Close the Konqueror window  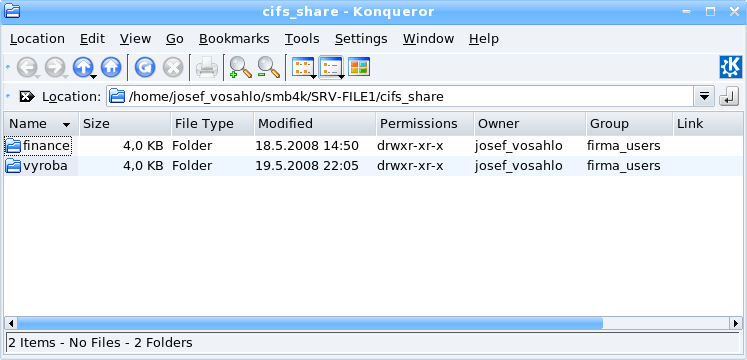coord(734,11)
